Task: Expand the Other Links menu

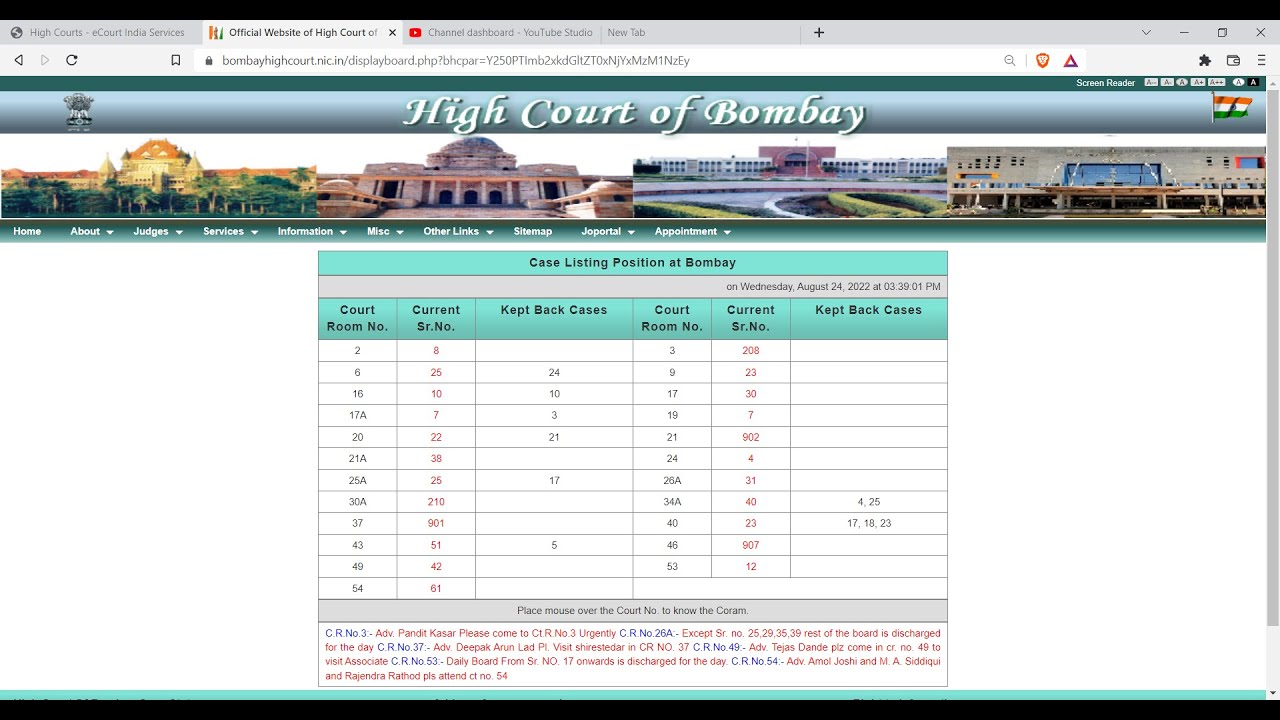Action: point(458,231)
